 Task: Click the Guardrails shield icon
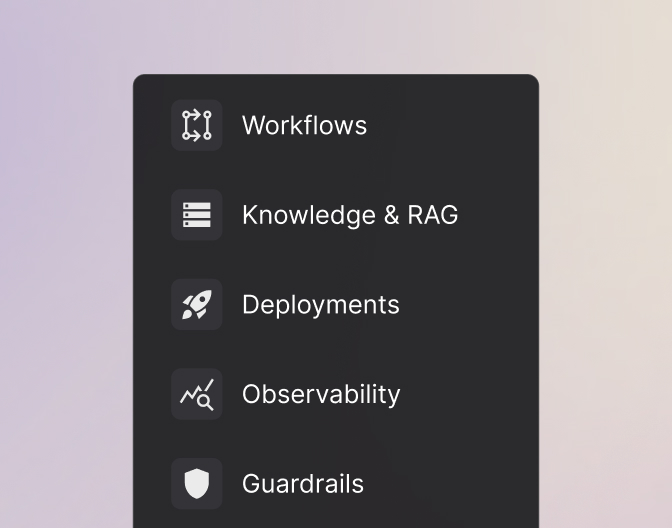[196, 484]
